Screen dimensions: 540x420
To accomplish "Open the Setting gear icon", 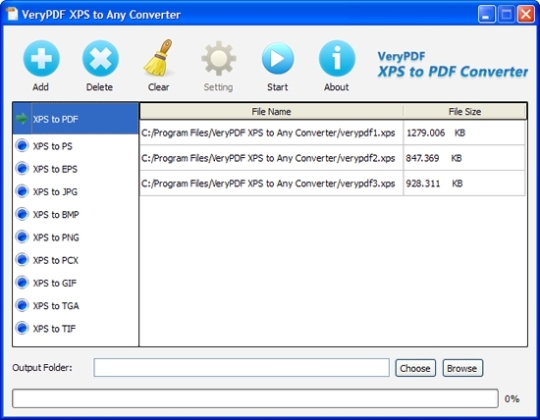I will (x=219, y=58).
